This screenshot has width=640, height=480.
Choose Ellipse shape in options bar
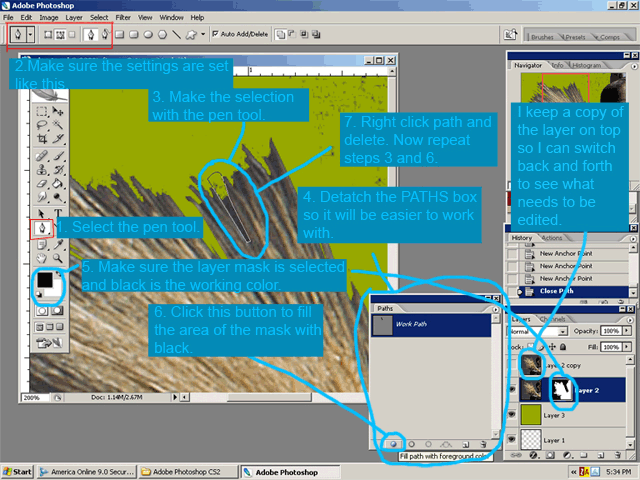tap(148, 35)
